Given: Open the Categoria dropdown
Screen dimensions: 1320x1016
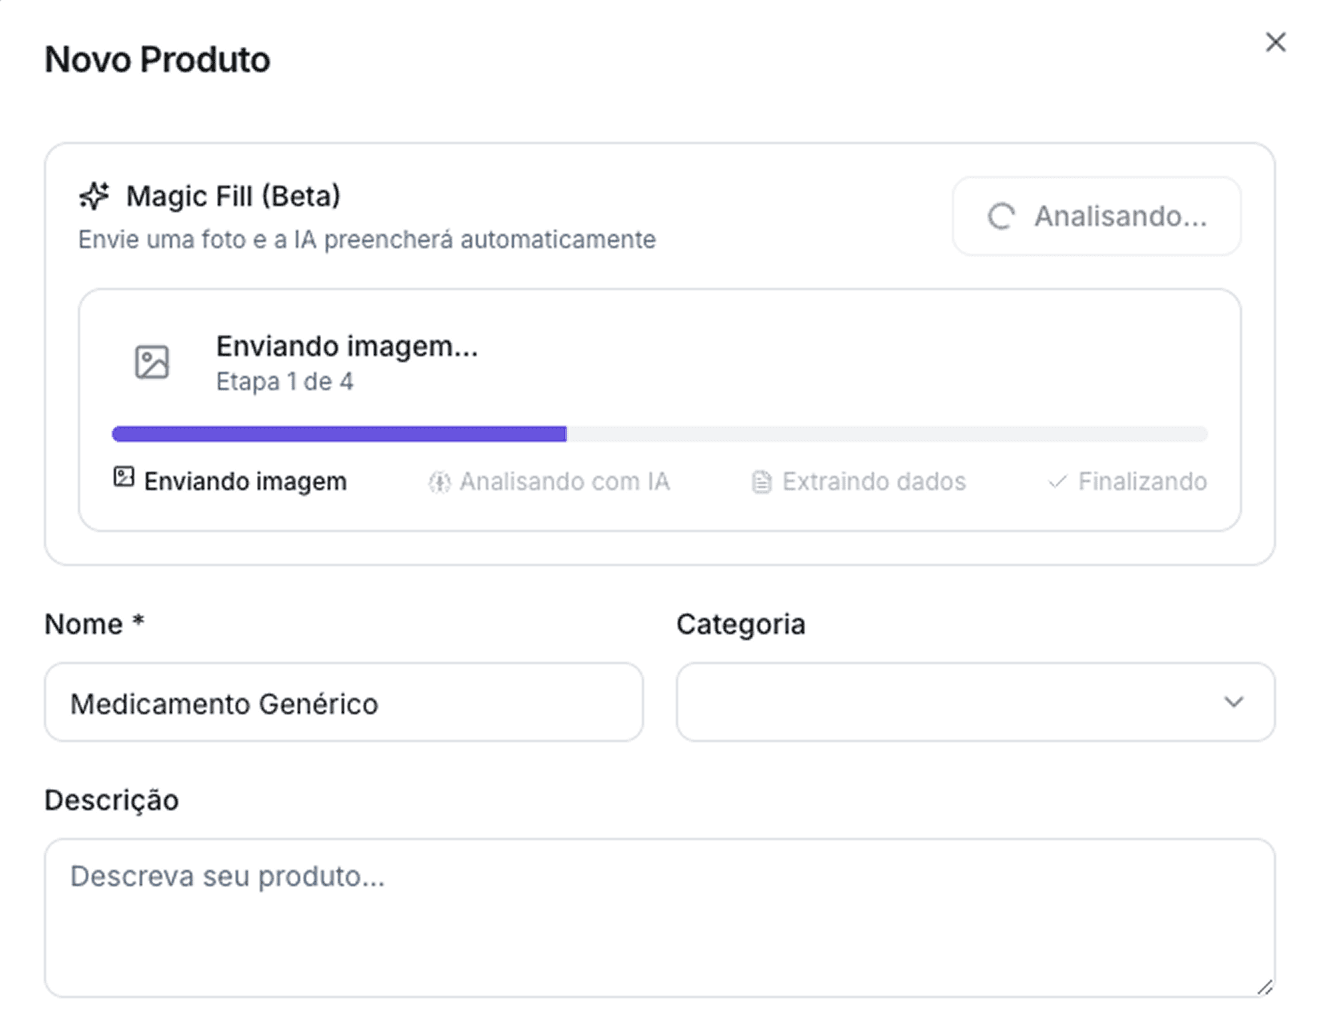Looking at the screenshot, I should [976, 702].
